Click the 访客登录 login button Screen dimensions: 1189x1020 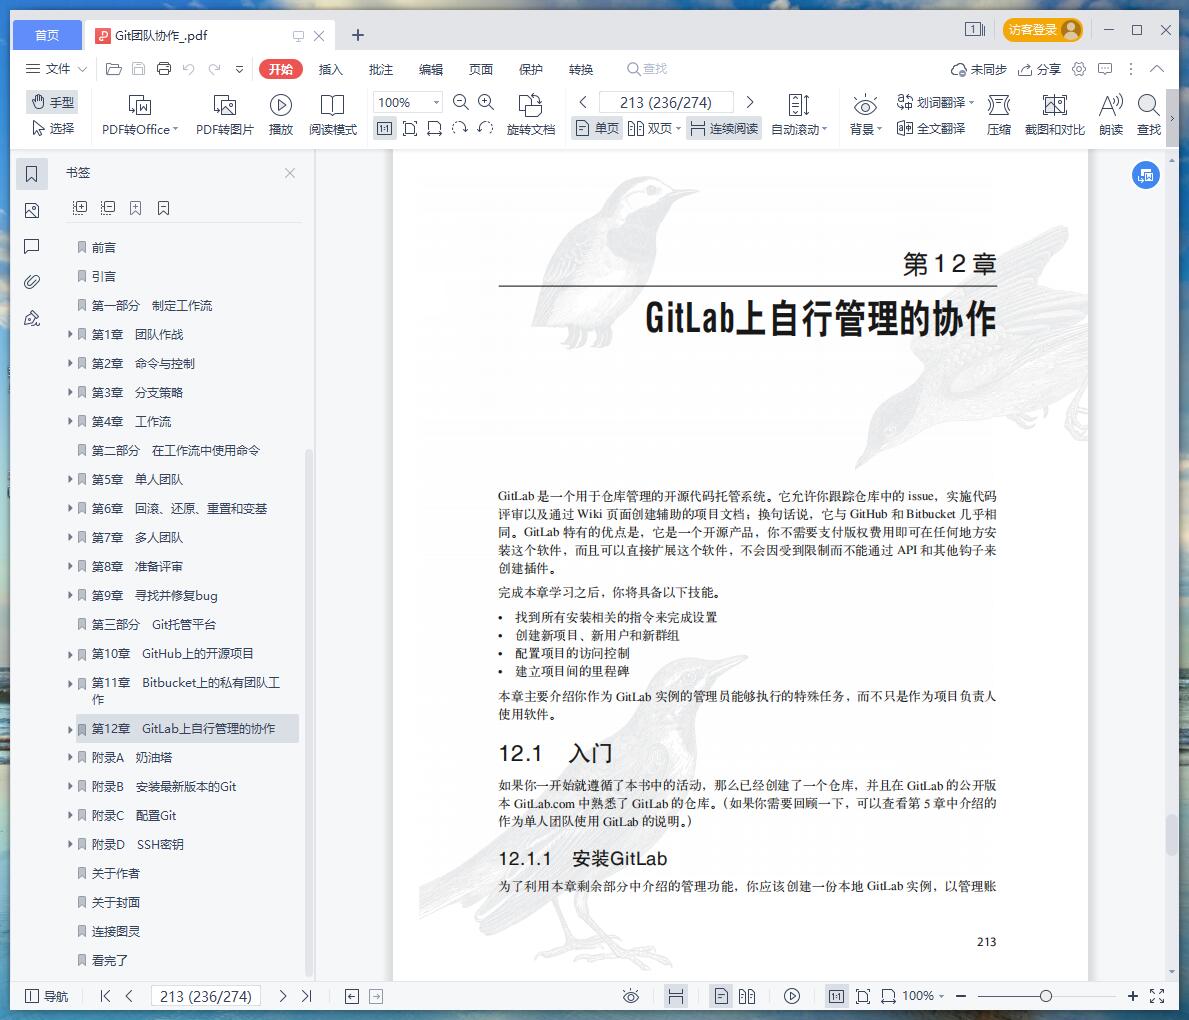pos(1043,30)
